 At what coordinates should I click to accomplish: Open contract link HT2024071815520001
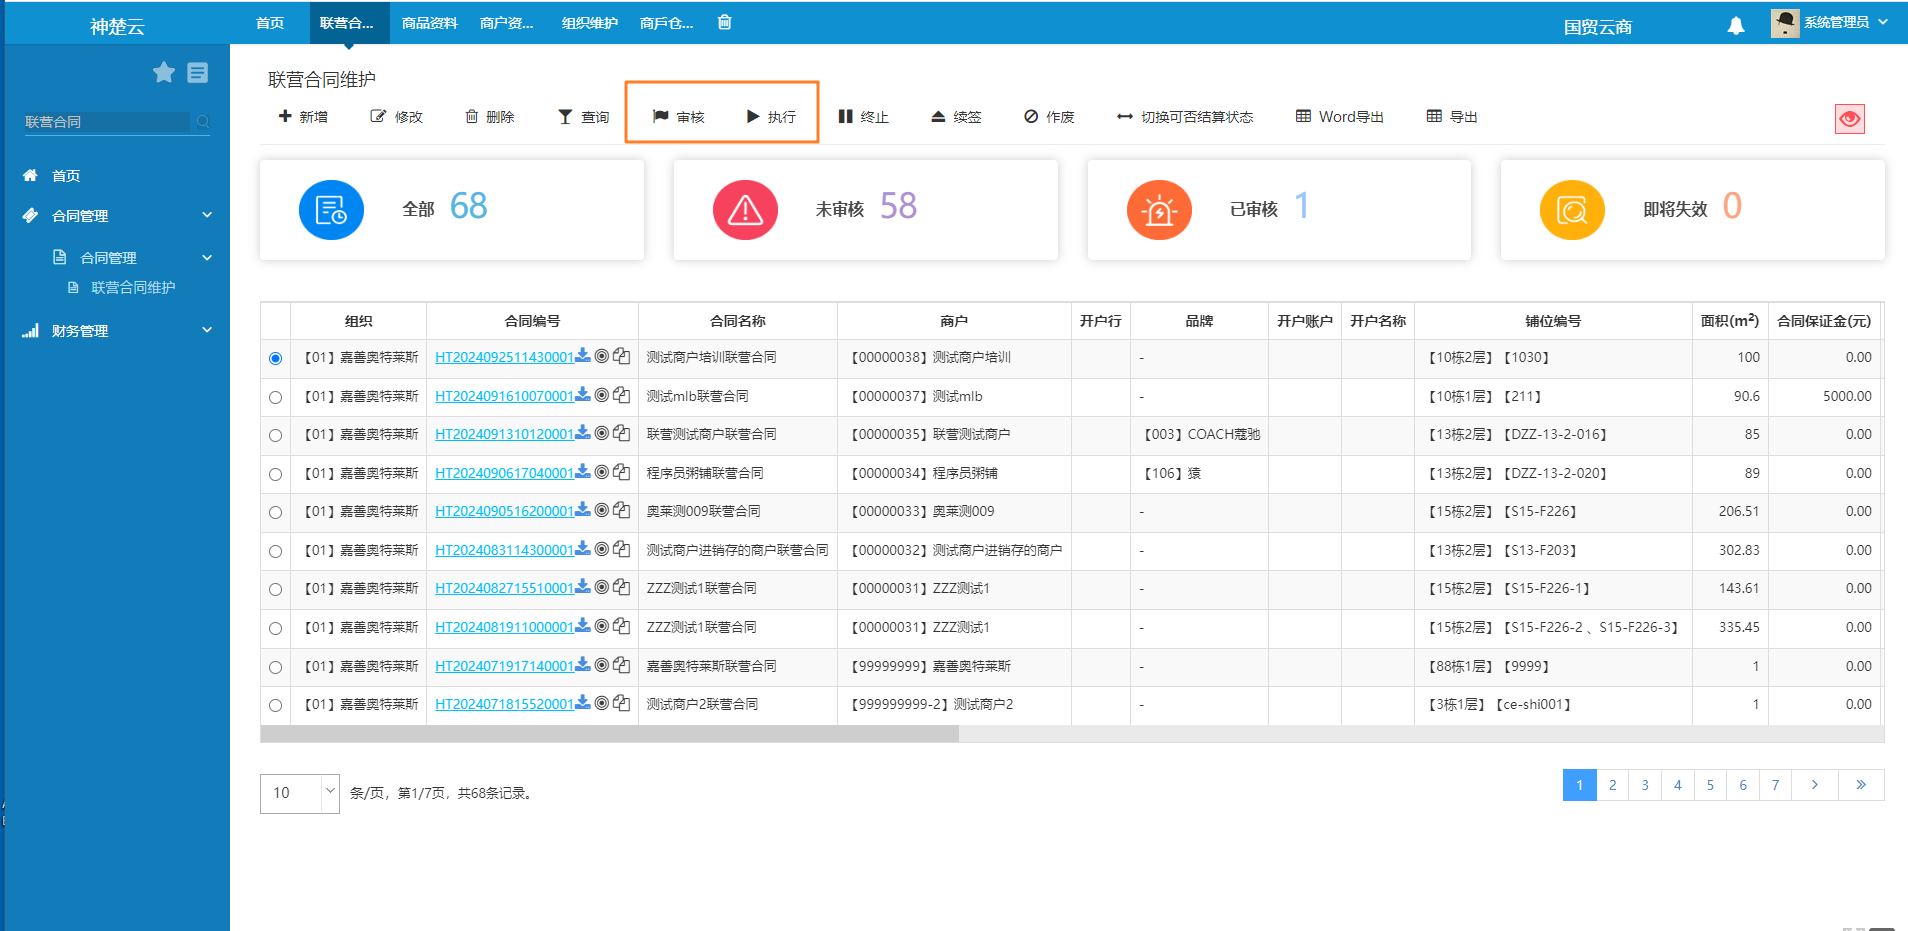click(x=505, y=704)
